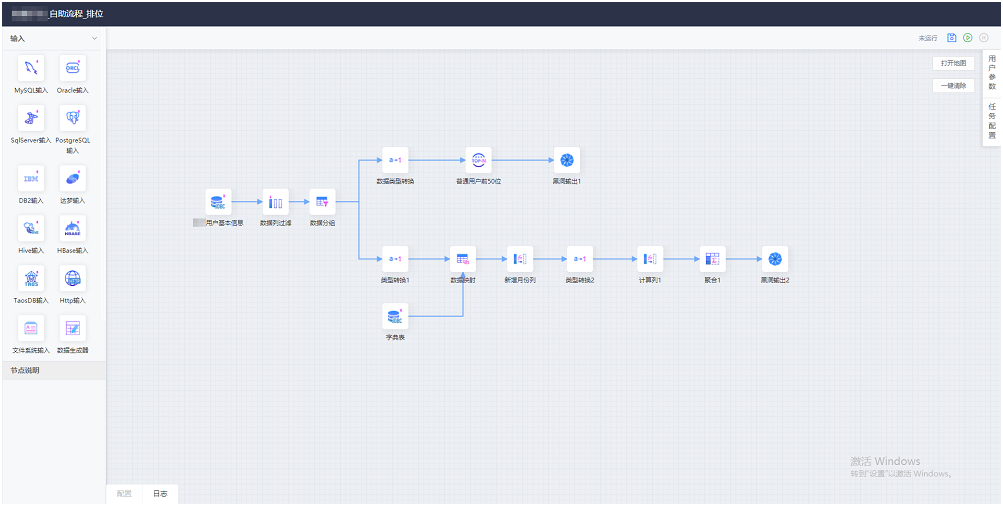Select the 聚合1 aggregation node
Image resolution: width=1003 pixels, height=510 pixels.
pos(712,259)
